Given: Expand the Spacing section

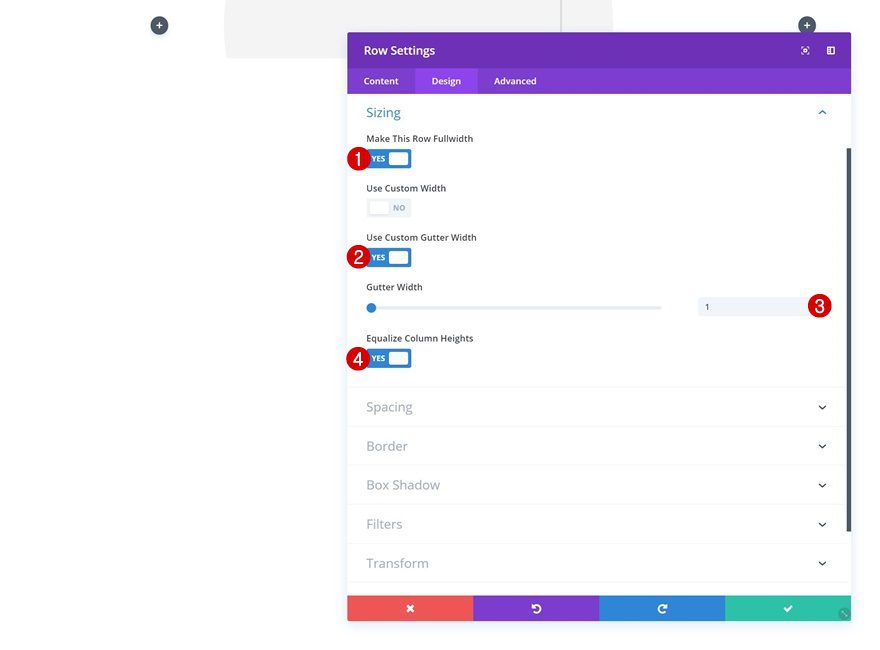Looking at the screenshot, I should [598, 407].
